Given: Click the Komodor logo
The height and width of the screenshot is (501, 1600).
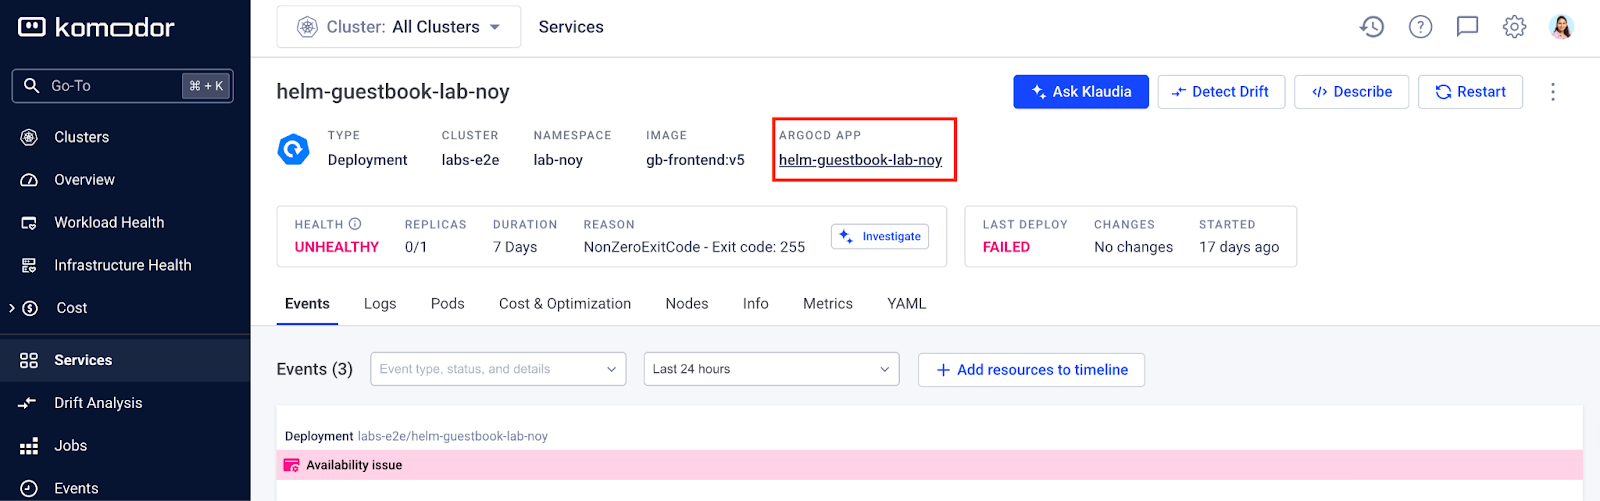Looking at the screenshot, I should (x=96, y=27).
